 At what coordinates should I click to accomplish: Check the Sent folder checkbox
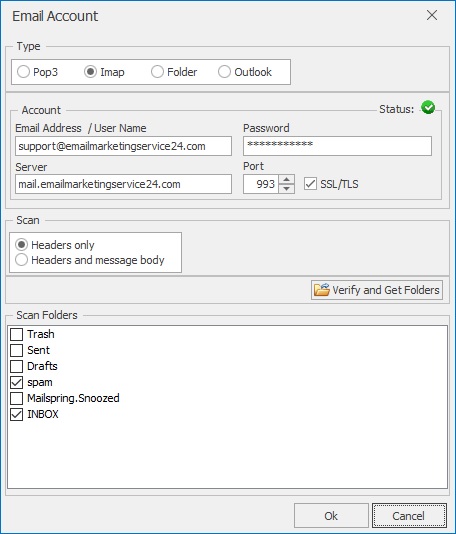pos(16,350)
